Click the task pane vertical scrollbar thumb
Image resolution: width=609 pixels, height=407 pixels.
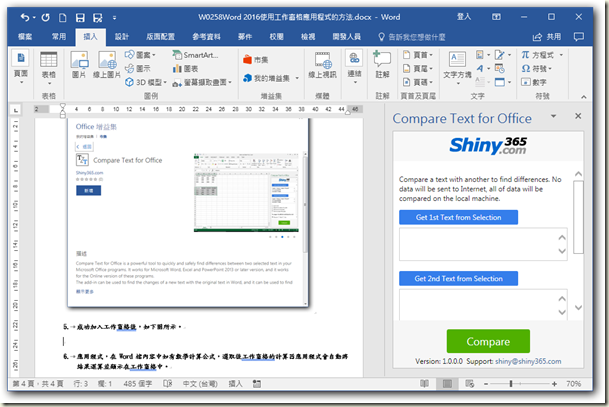tap(578, 217)
